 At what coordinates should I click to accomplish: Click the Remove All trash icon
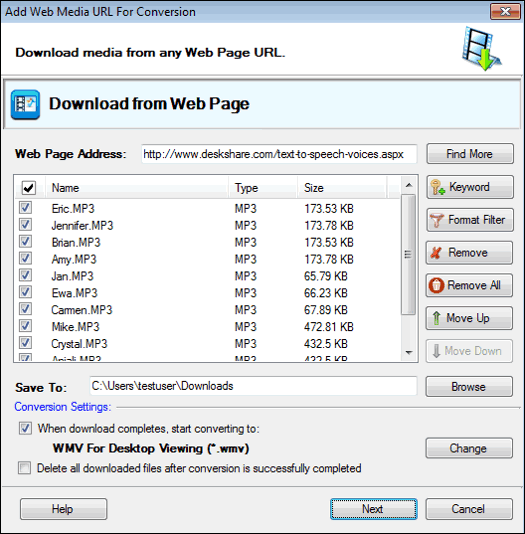pyautogui.click(x=436, y=285)
